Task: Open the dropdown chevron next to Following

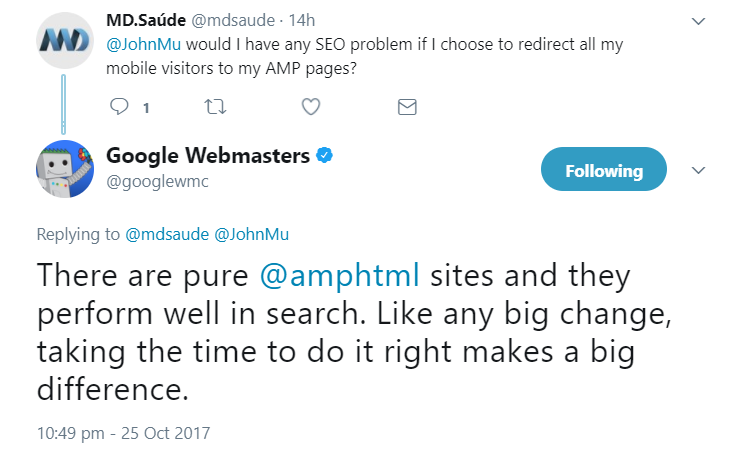Action: [699, 170]
